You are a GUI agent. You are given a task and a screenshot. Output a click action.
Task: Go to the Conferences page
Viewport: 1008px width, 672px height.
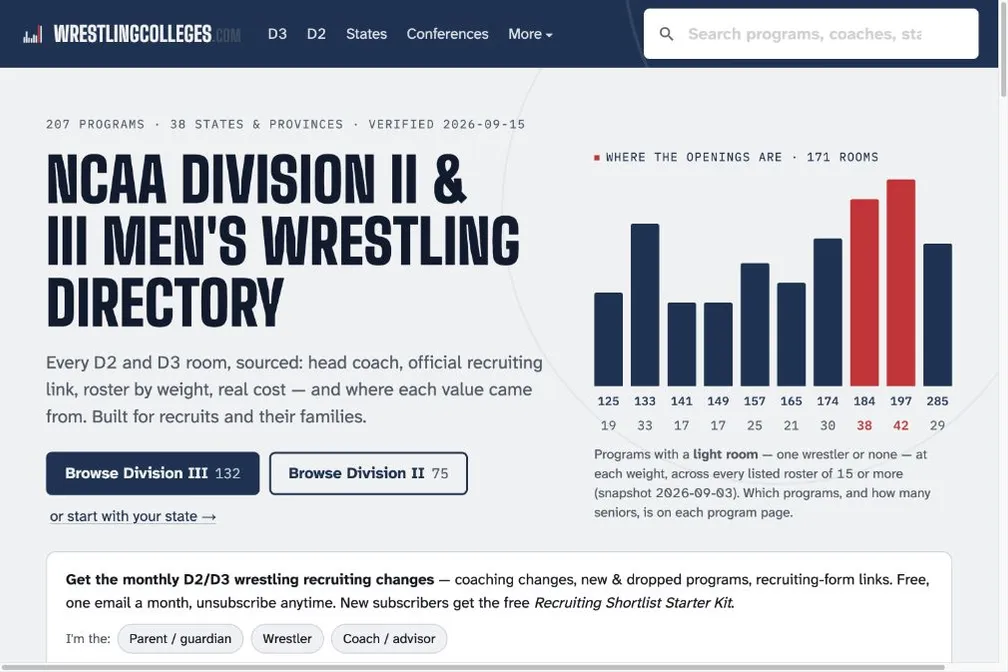pos(447,34)
